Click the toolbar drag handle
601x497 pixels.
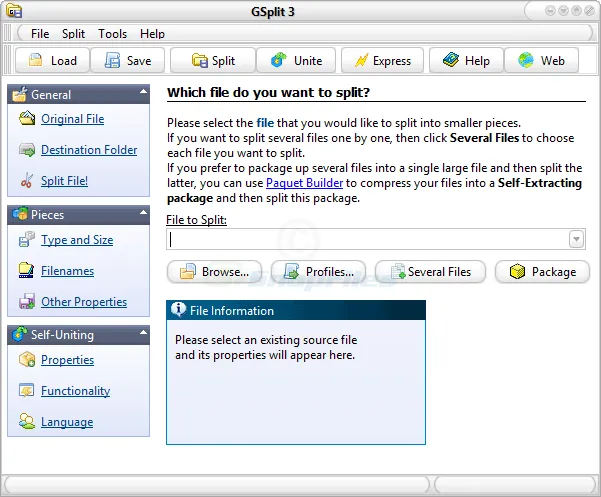[x=7, y=60]
